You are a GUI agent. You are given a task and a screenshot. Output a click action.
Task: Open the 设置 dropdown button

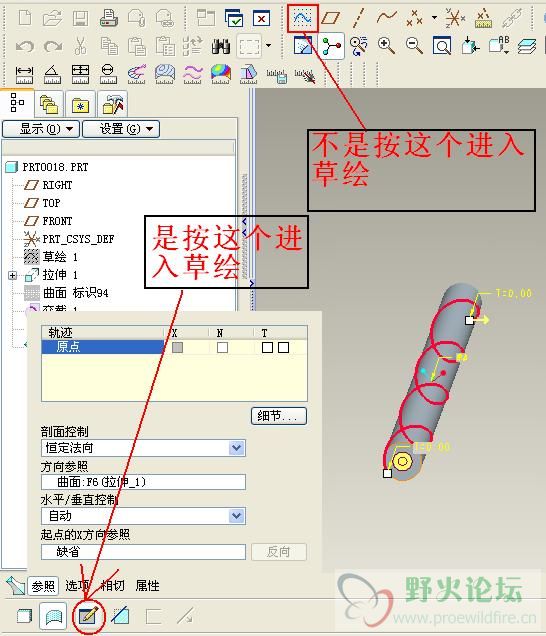[121, 129]
